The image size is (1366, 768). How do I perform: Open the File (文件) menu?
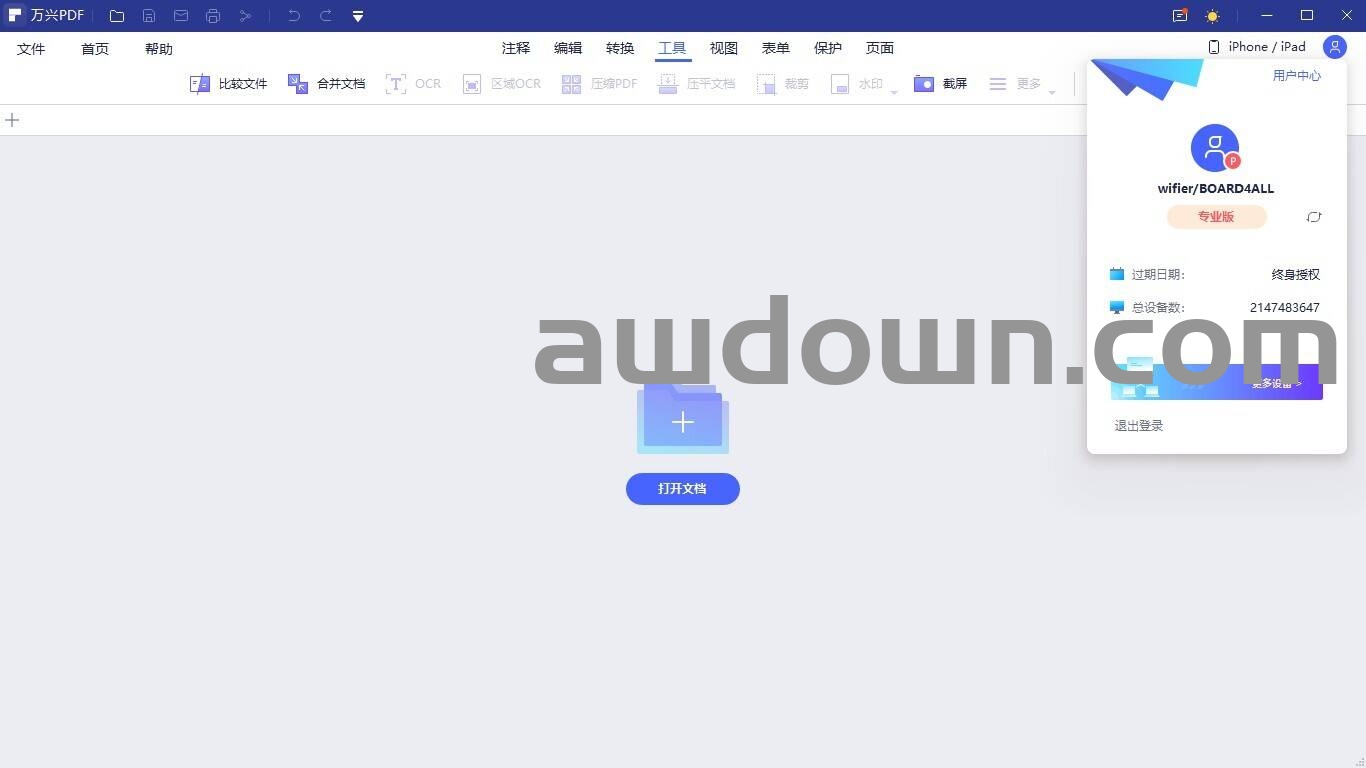click(31, 49)
